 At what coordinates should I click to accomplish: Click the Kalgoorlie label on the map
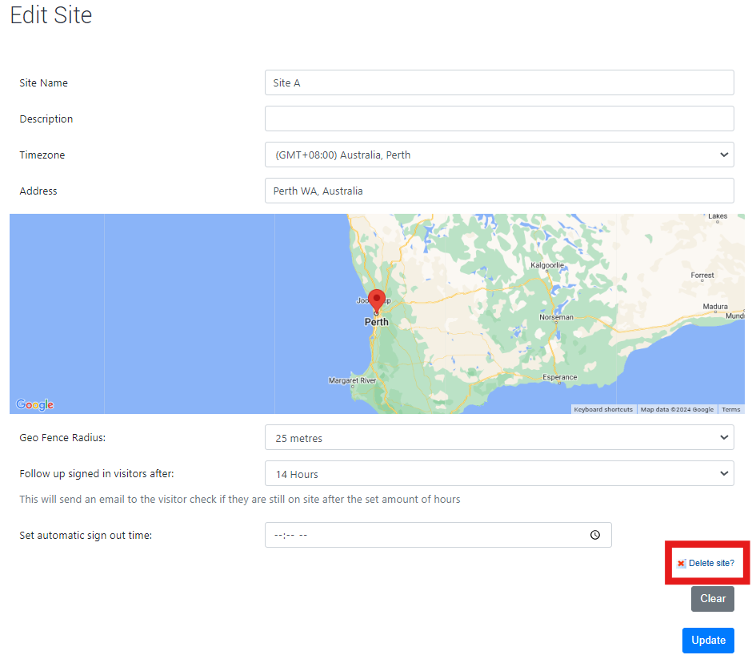[x=547, y=265]
